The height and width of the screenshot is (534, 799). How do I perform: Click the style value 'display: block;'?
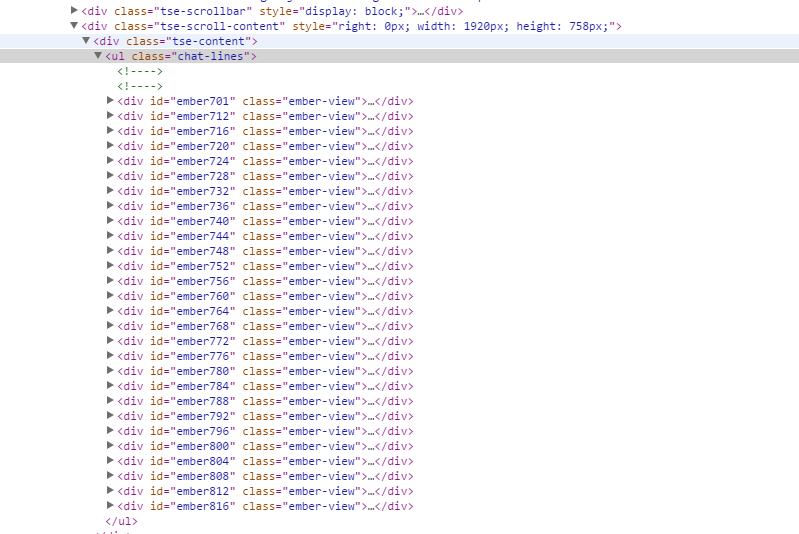point(355,11)
